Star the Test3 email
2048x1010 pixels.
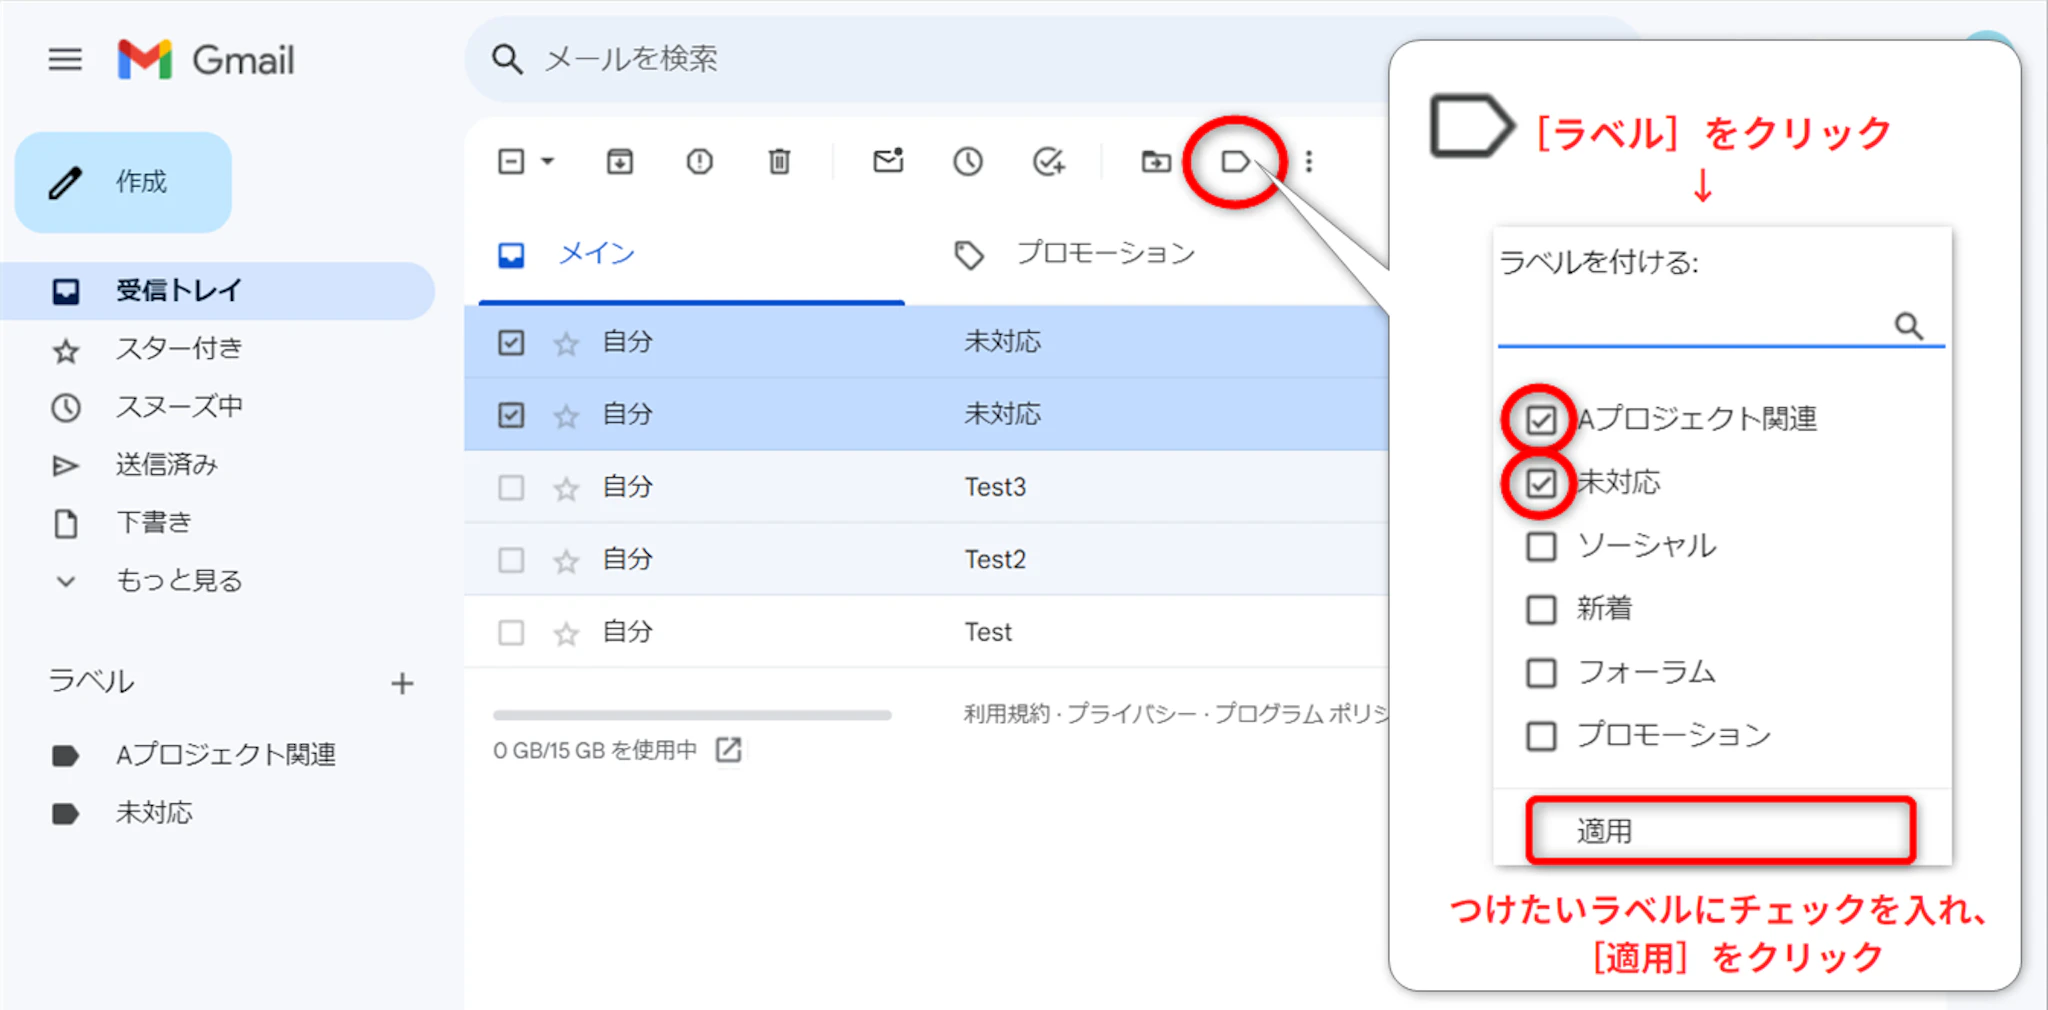tap(566, 488)
